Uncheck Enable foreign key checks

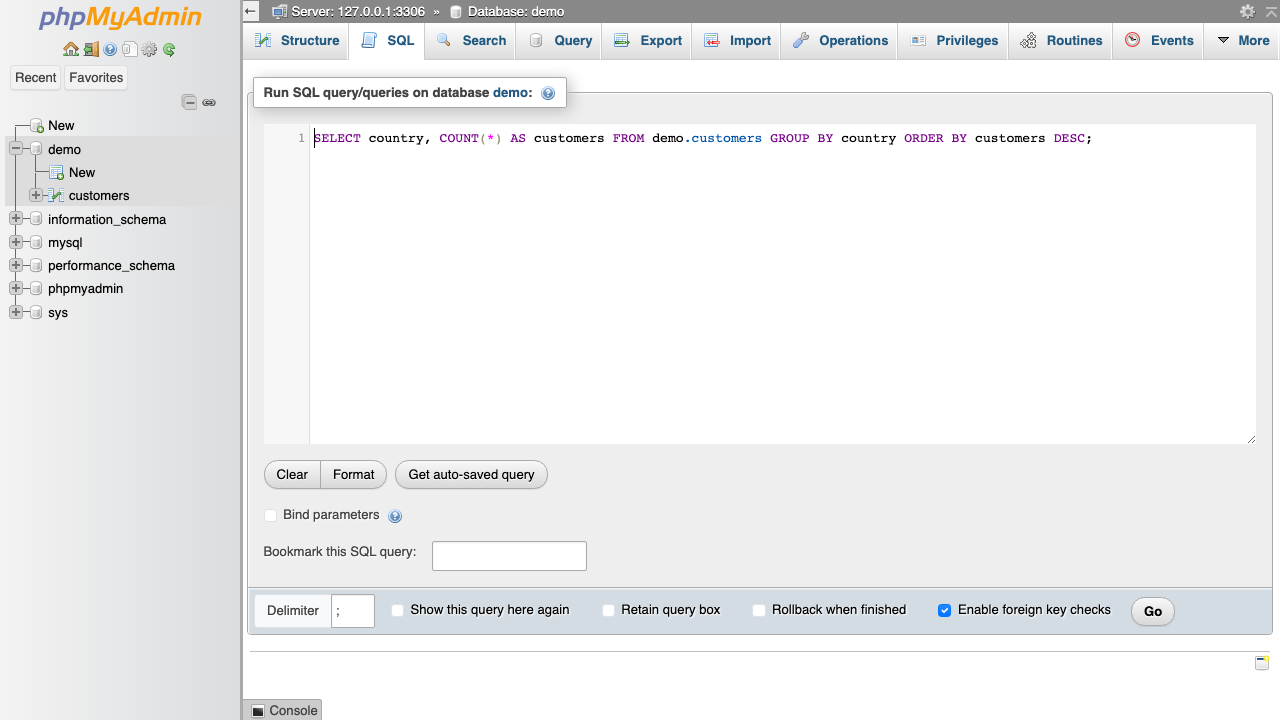(x=944, y=610)
